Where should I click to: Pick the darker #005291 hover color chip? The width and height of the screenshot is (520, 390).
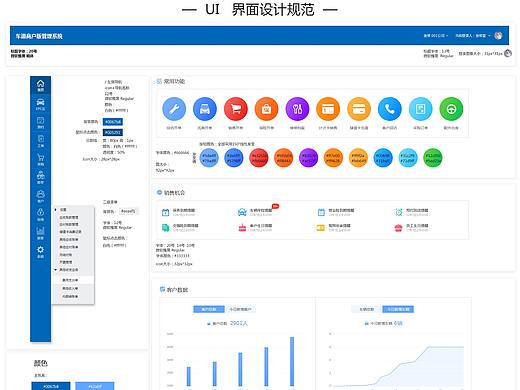(x=113, y=132)
